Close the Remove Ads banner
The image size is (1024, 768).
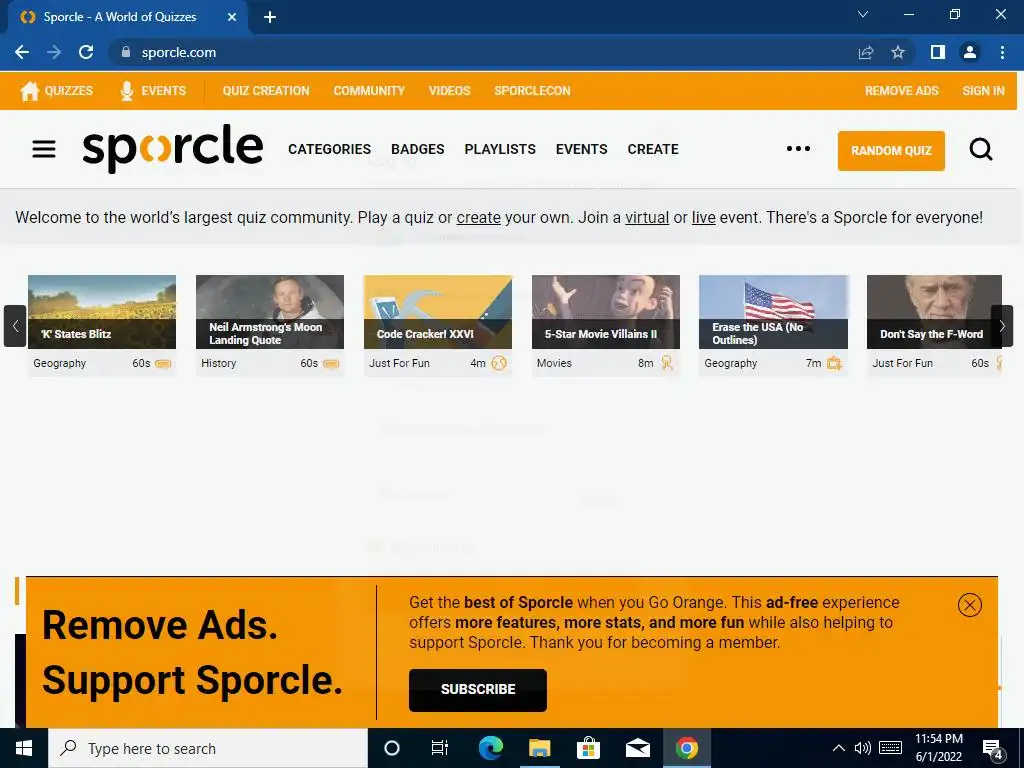pos(969,605)
